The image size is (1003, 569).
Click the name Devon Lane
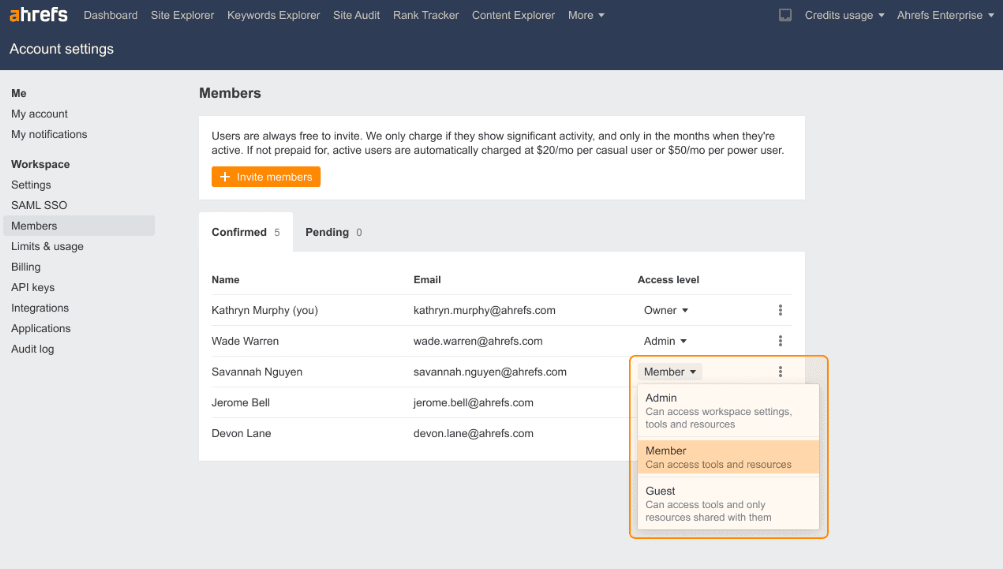coord(241,433)
